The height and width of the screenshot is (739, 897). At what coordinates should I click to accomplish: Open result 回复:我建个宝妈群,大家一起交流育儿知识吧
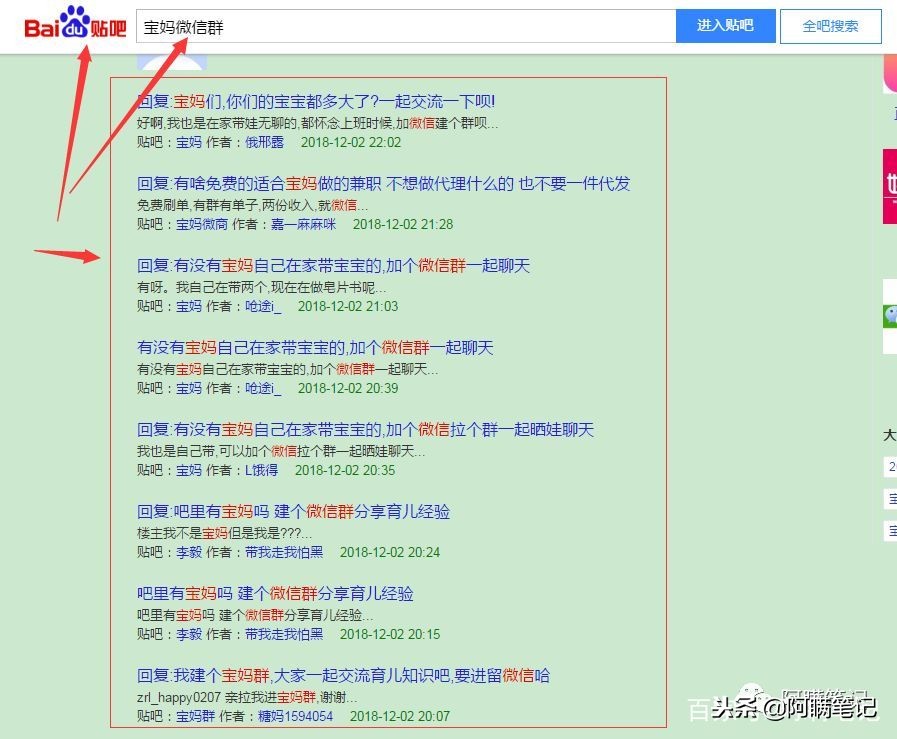coord(344,676)
